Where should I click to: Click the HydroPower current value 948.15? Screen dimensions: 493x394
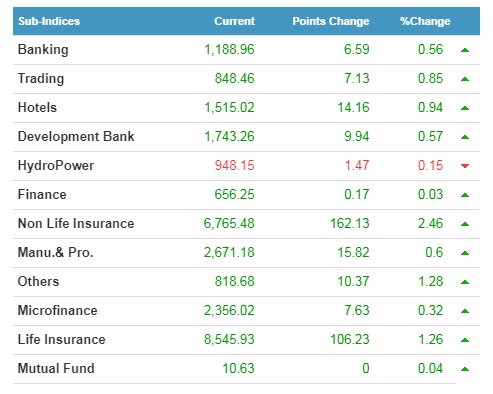point(234,165)
